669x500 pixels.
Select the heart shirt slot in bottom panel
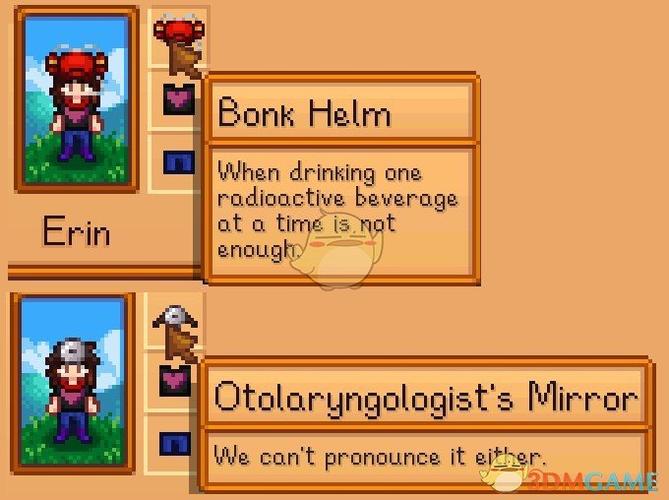click(175, 381)
